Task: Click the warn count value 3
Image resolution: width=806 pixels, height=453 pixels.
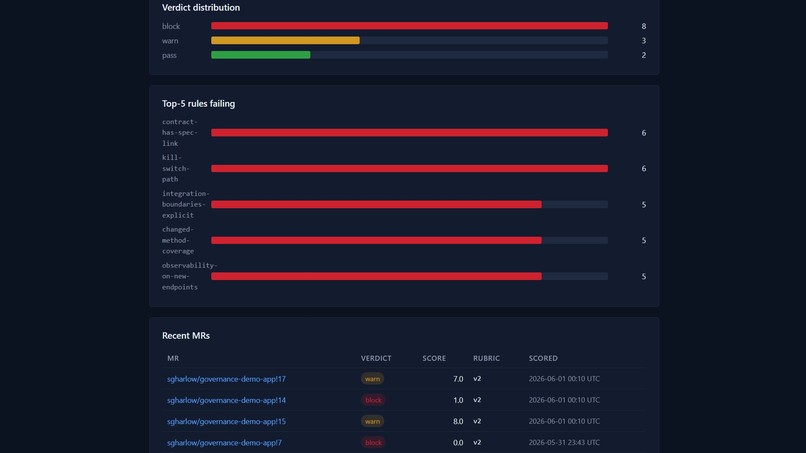Action: click(x=644, y=41)
